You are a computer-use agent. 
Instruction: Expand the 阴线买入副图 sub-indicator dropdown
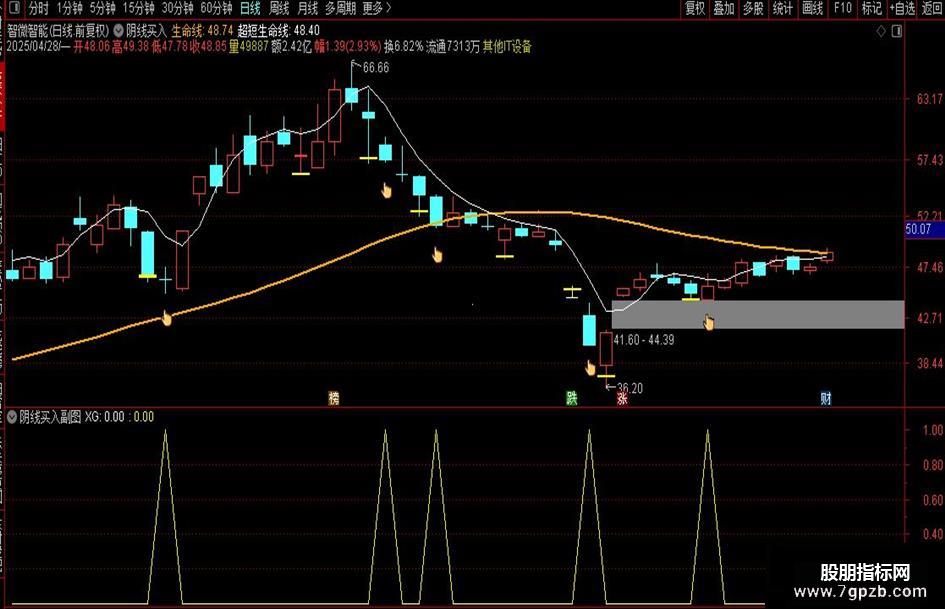tap(11, 417)
